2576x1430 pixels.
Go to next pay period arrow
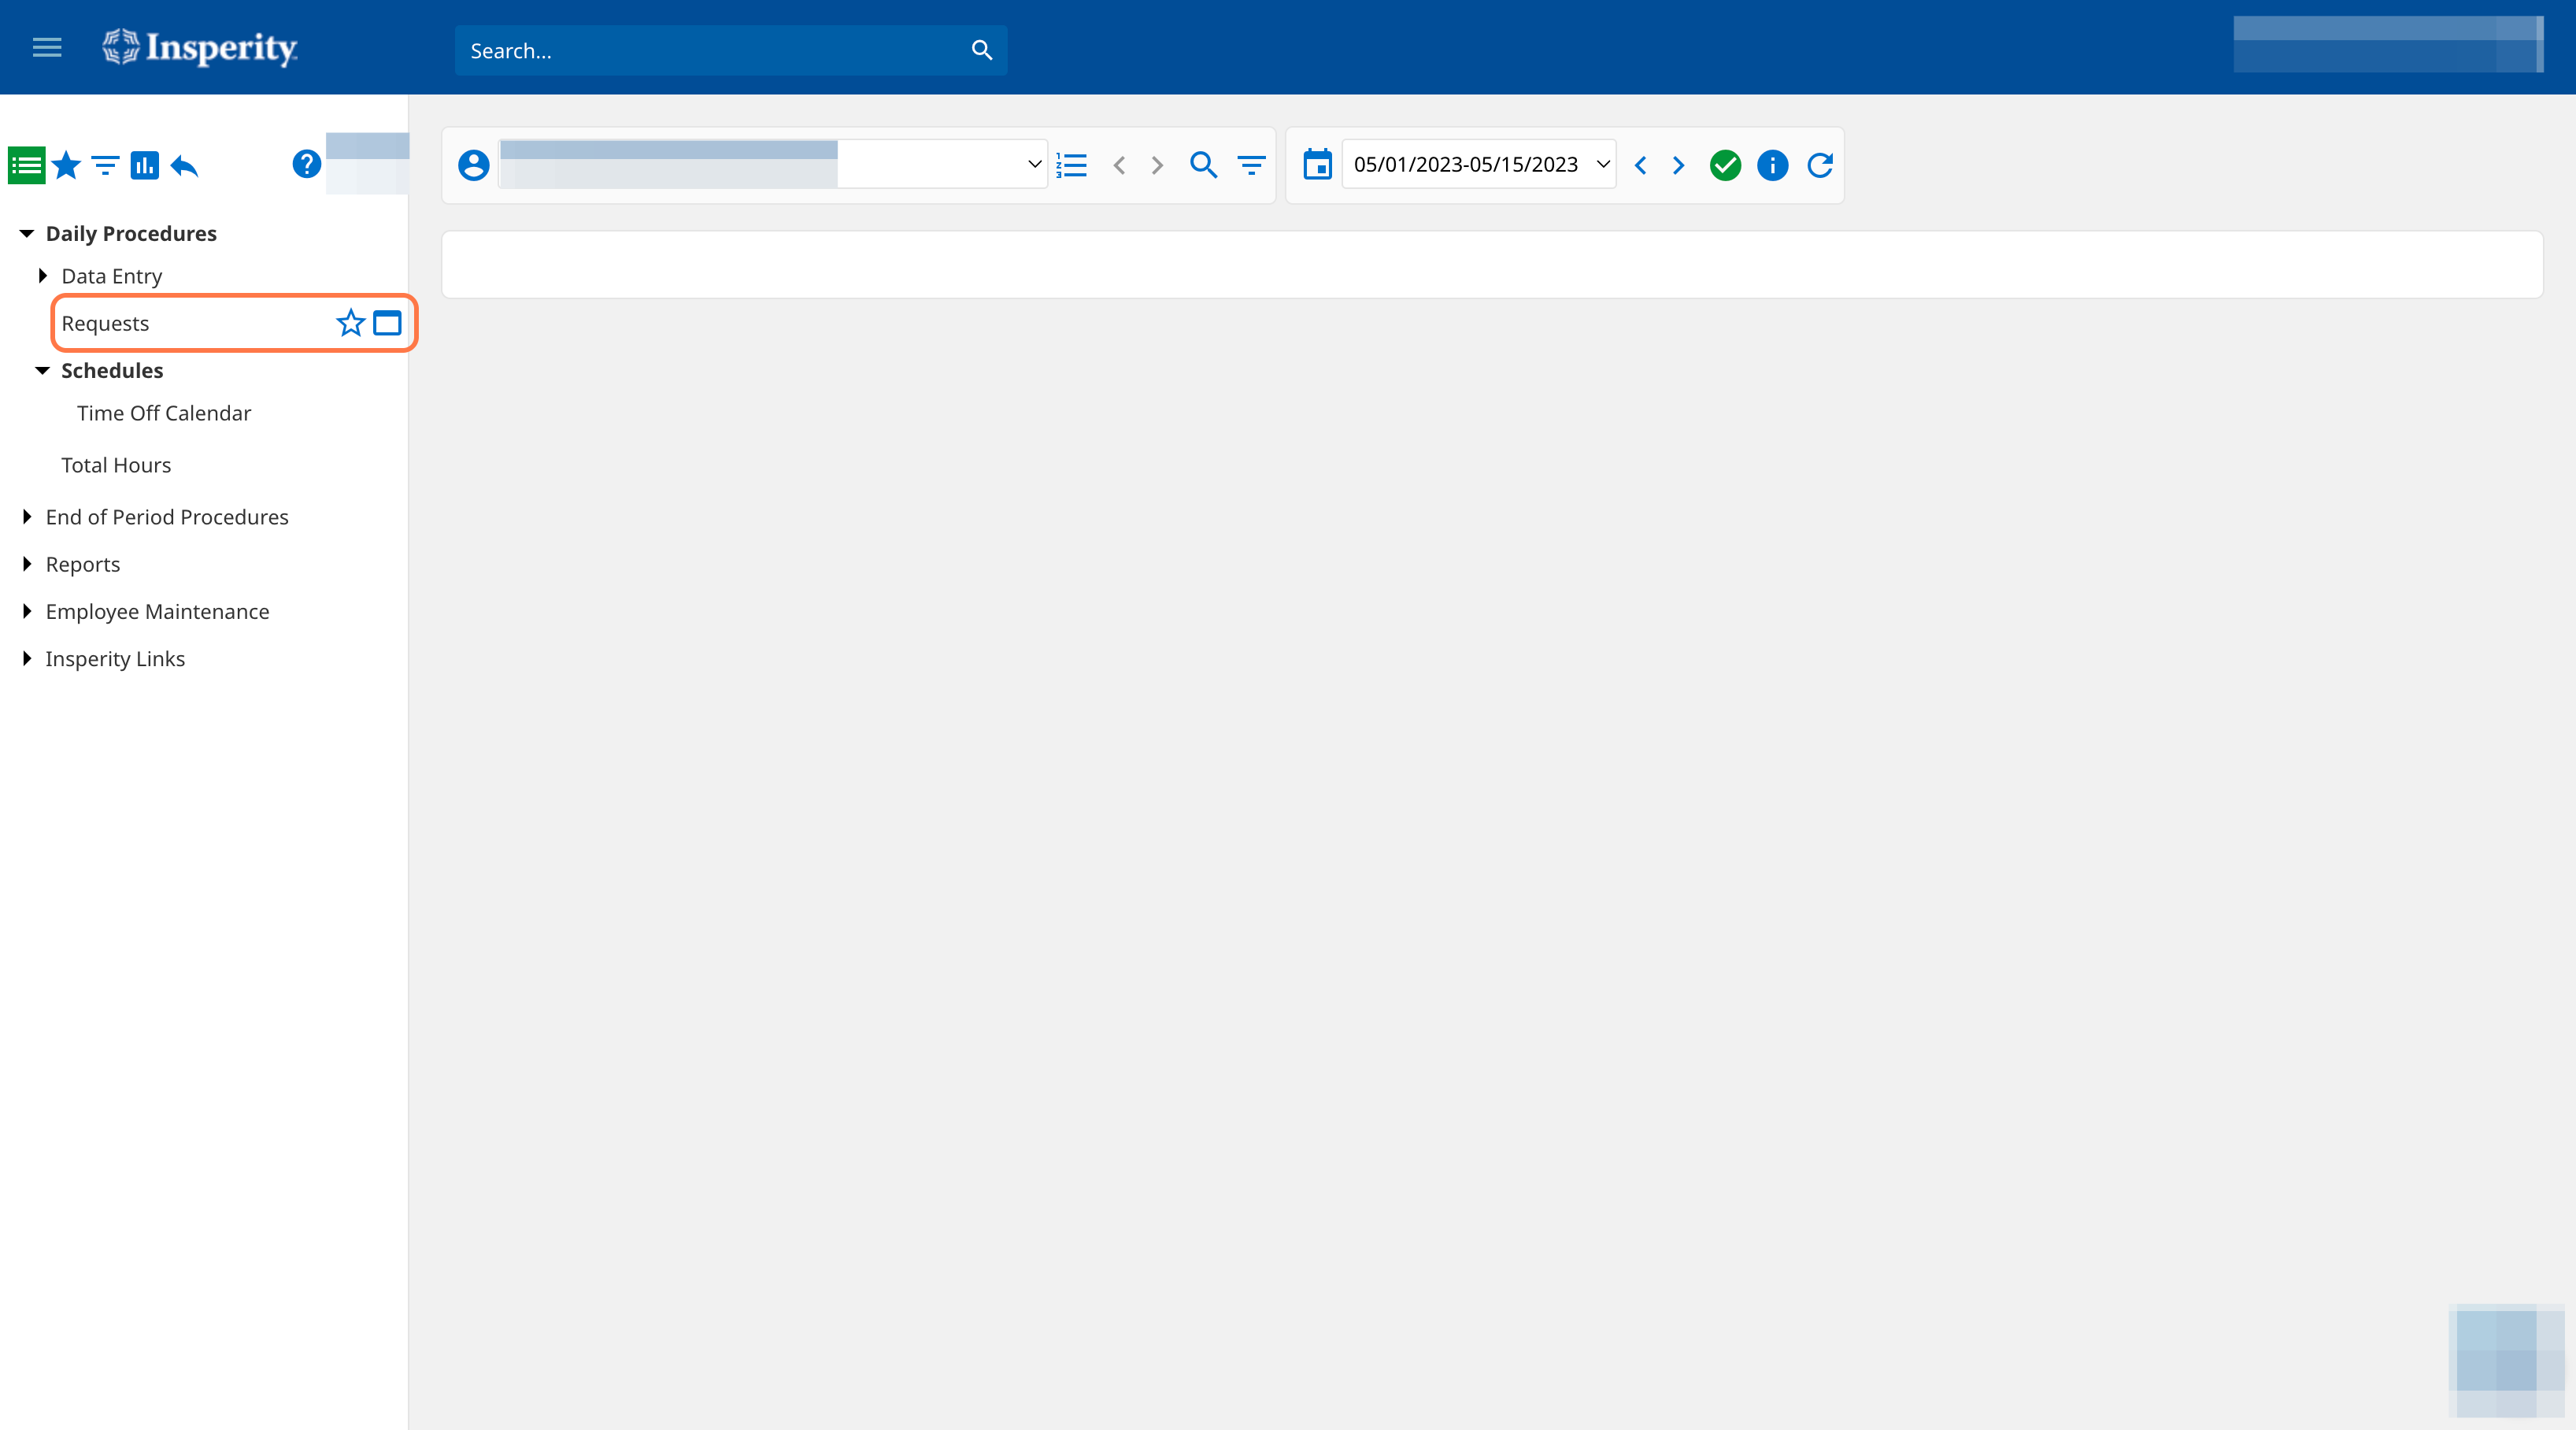pyautogui.click(x=1678, y=165)
